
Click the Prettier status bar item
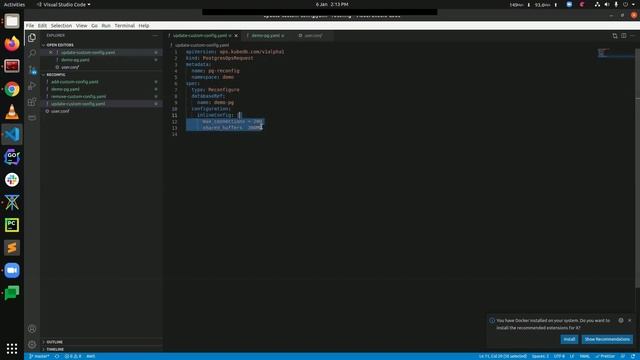click(605, 356)
